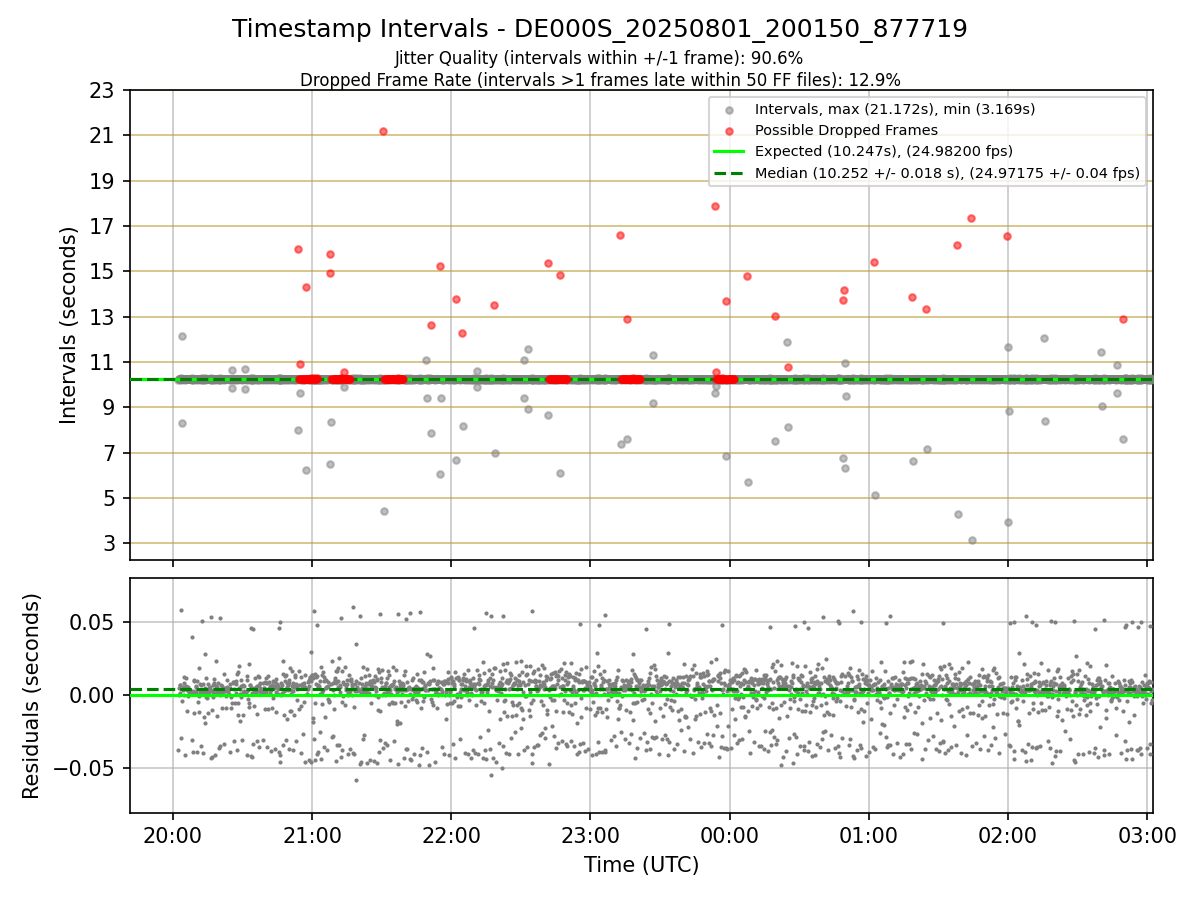
Task: Click the 23 tick label on the intervals axis
Action: [x=103, y=90]
